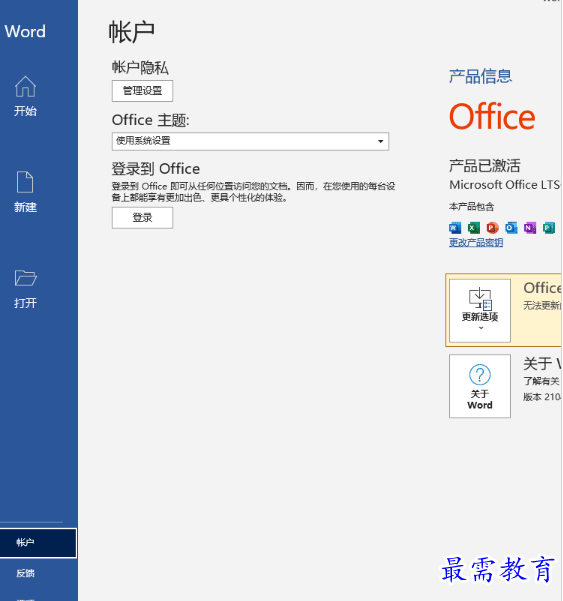Open the 反馈 (Feedback) sidebar item

pos(25,573)
